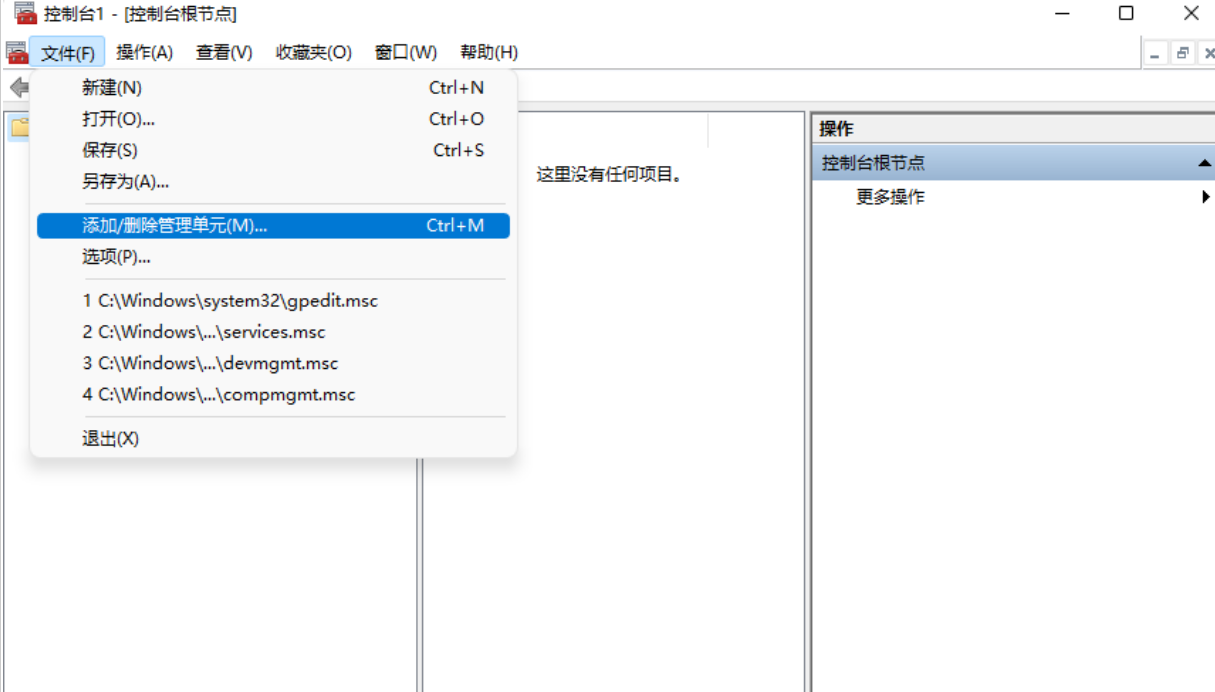Open the 查看(V) menu
This screenshot has width=1215, height=692.
pyautogui.click(x=224, y=52)
